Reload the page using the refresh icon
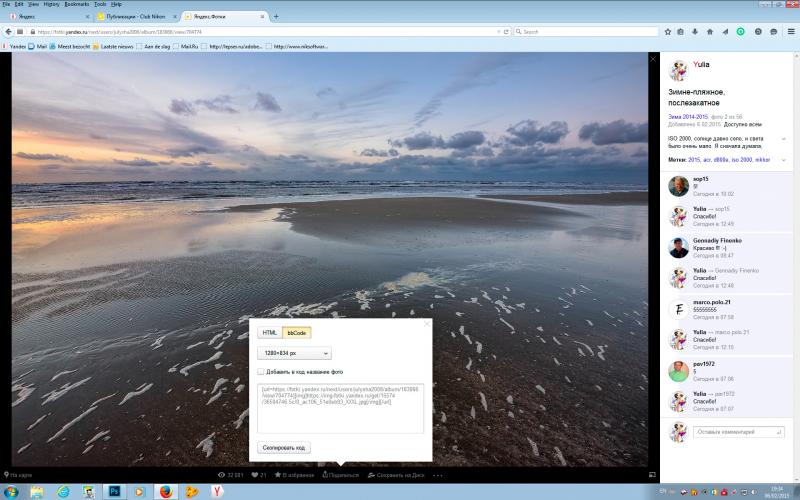This screenshot has width=800, height=500. pyautogui.click(x=506, y=32)
